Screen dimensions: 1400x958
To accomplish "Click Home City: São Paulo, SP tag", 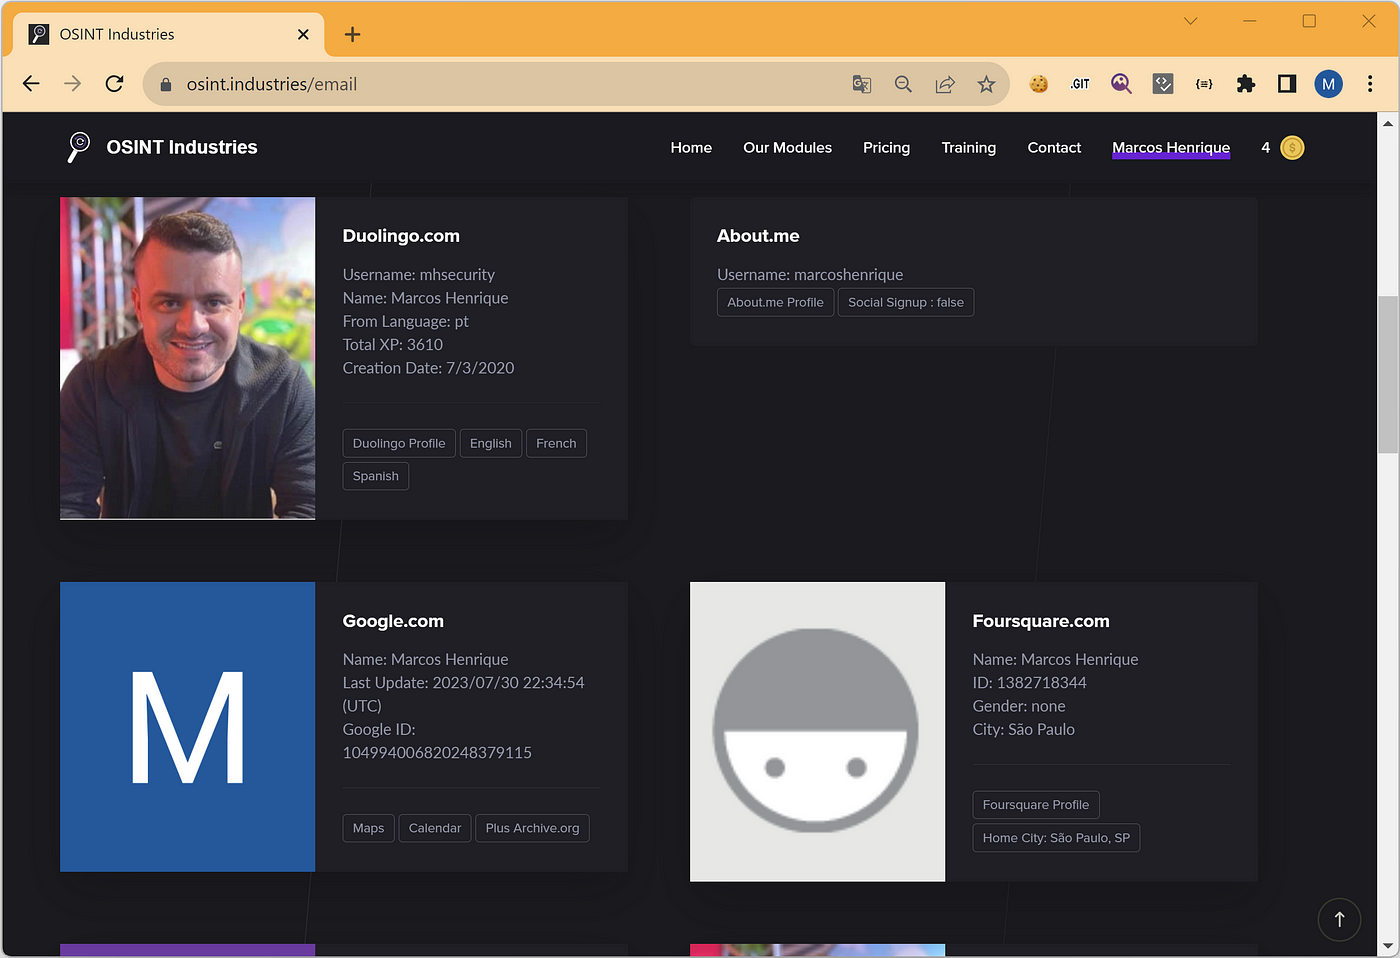I will point(1056,838).
